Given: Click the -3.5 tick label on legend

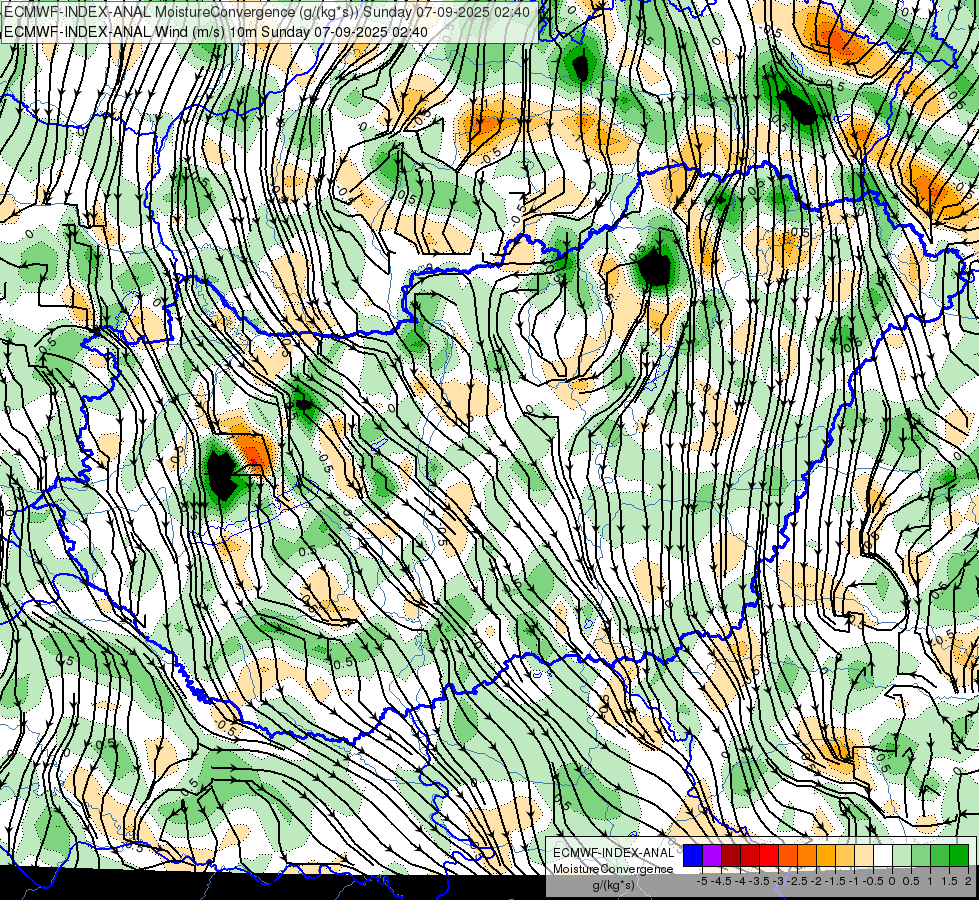Looking at the screenshot, I should (760, 881).
